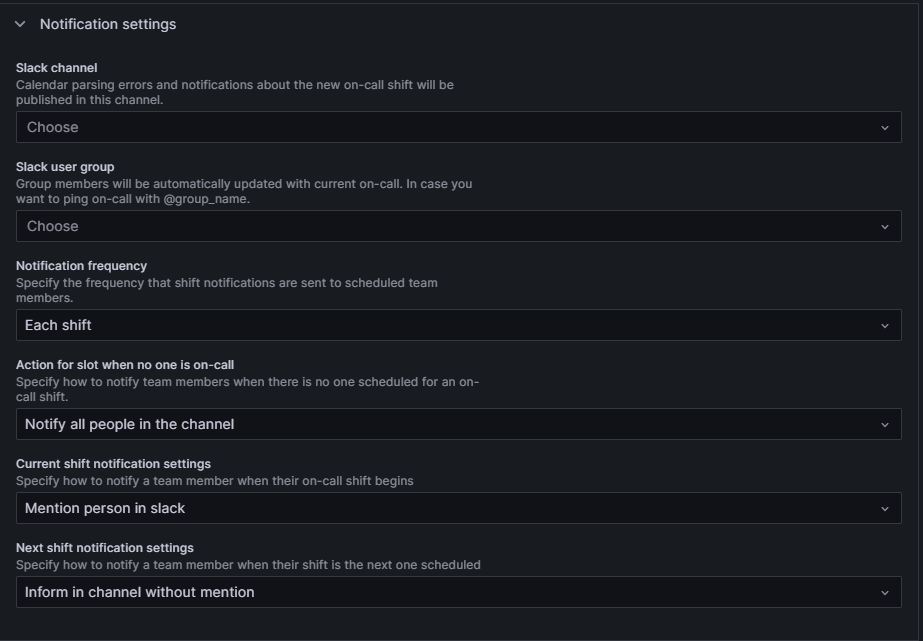Screen dimensions: 923x641
Task: Click the downward chevron on first Choose field
Action: click(885, 126)
